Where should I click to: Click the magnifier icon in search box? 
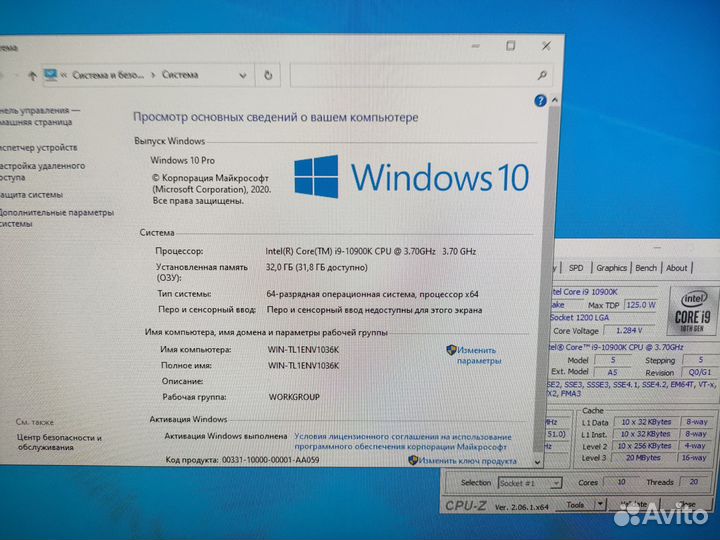click(x=542, y=75)
